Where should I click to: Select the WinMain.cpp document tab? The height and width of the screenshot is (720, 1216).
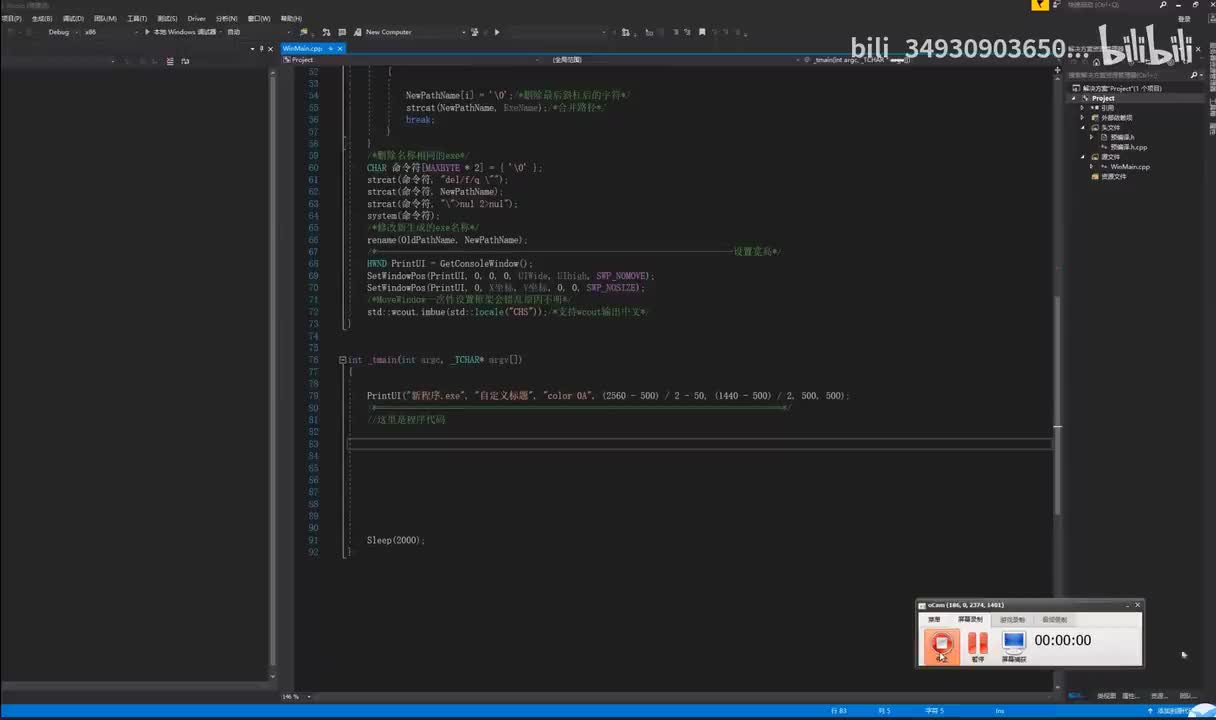[x=302, y=48]
